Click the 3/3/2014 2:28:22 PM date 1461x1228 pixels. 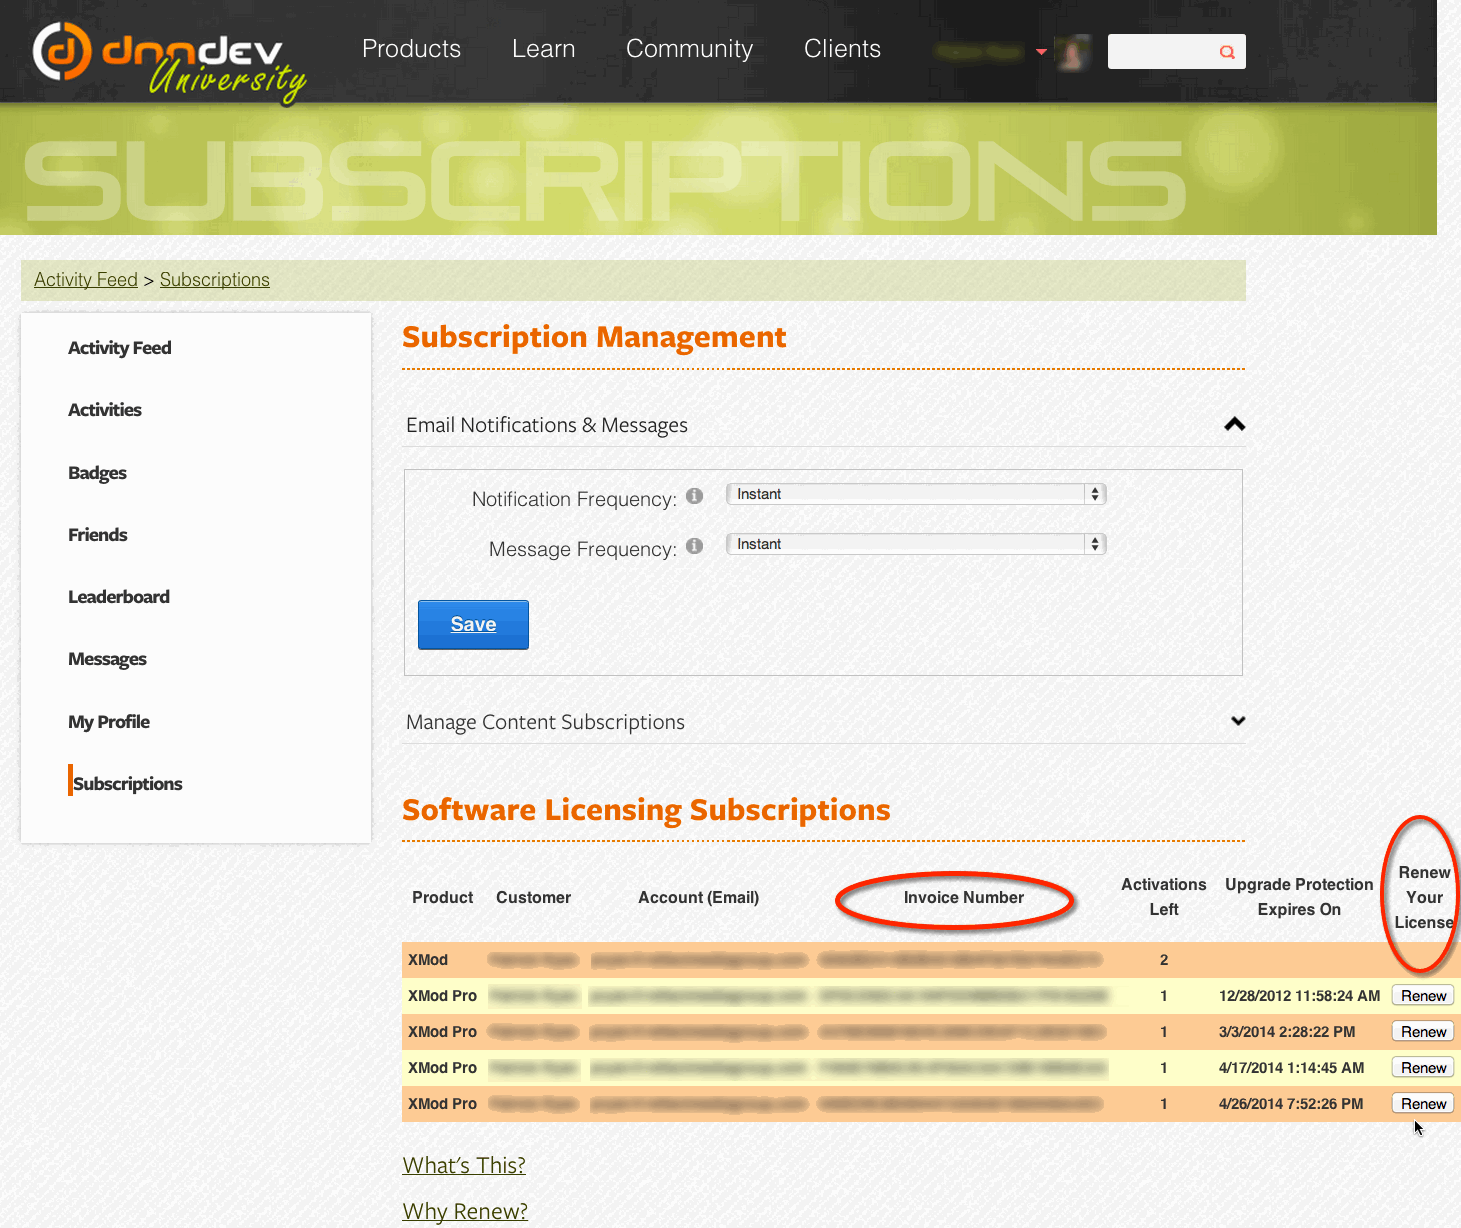point(1287,1032)
